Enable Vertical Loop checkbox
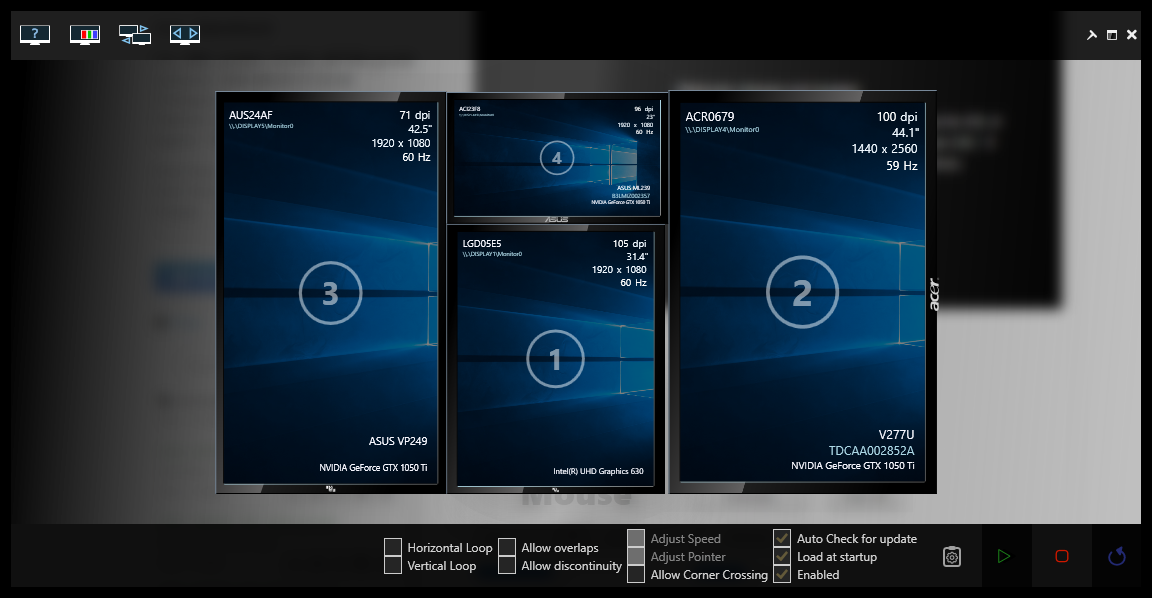The image size is (1152, 598). [x=393, y=565]
